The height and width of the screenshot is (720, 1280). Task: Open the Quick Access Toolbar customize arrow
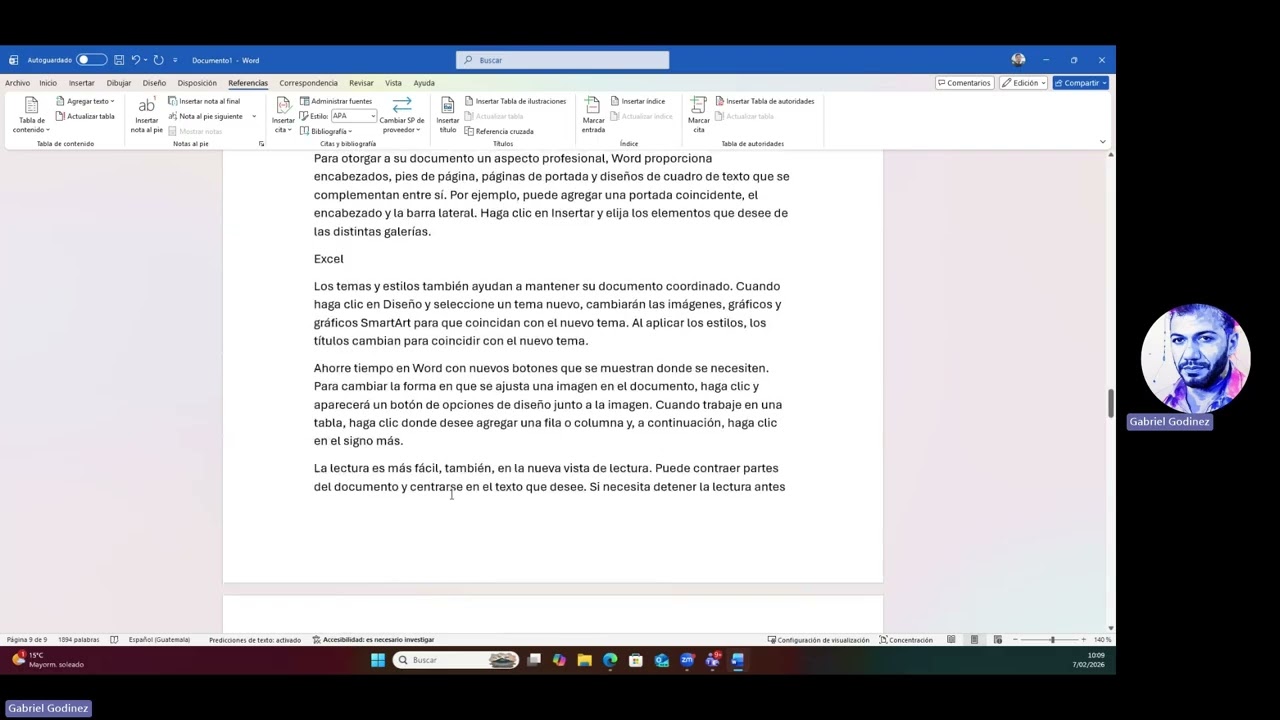coord(175,60)
